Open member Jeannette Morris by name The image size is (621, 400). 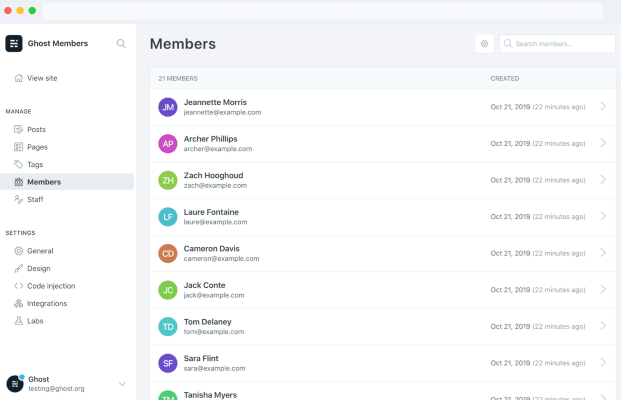(215, 102)
